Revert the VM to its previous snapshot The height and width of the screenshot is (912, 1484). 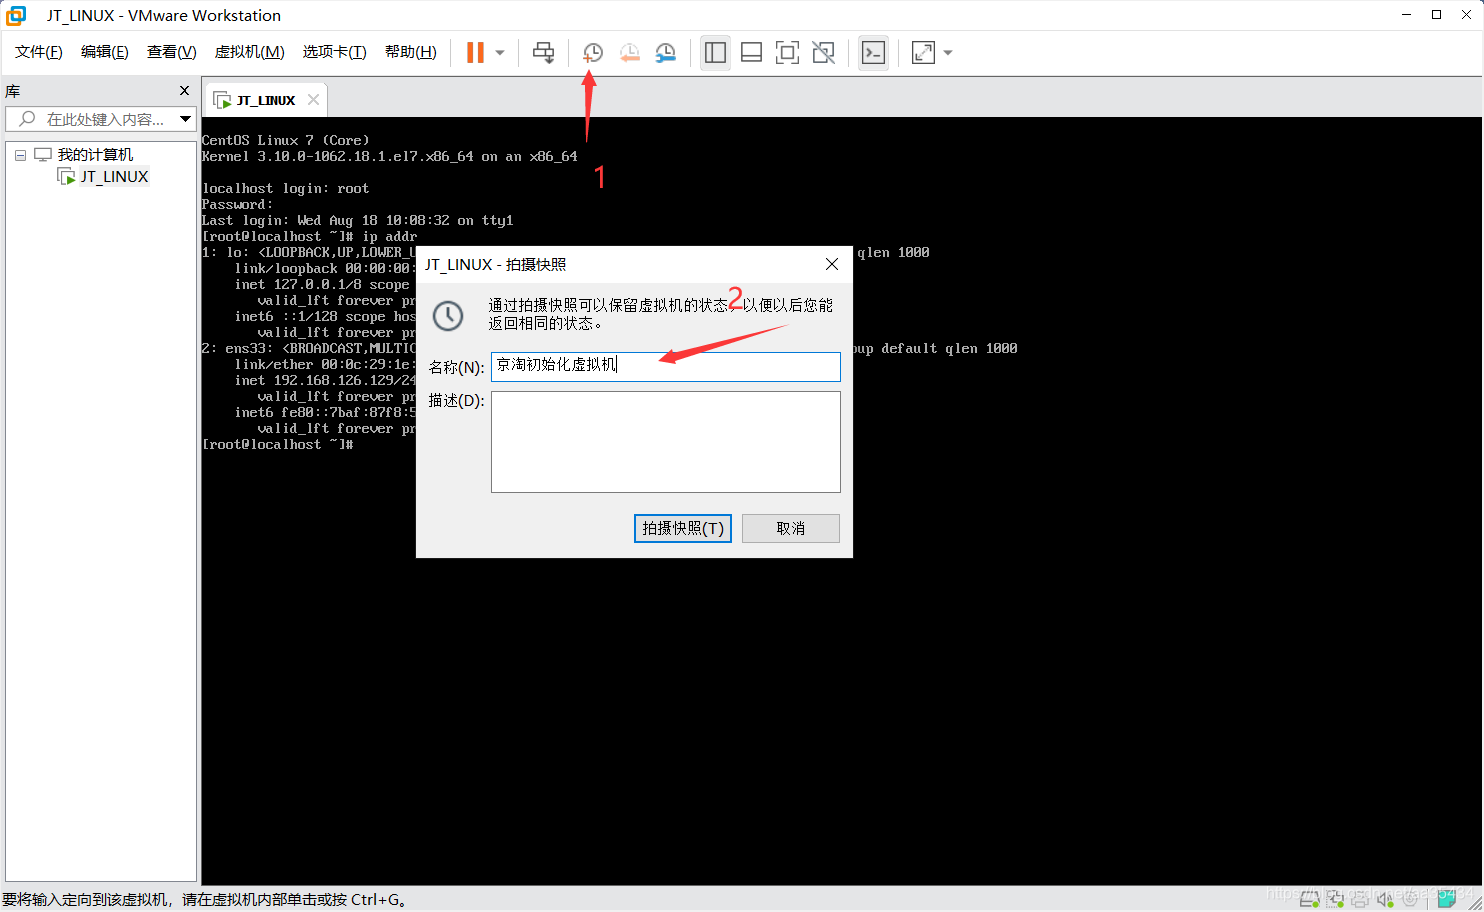click(x=629, y=53)
